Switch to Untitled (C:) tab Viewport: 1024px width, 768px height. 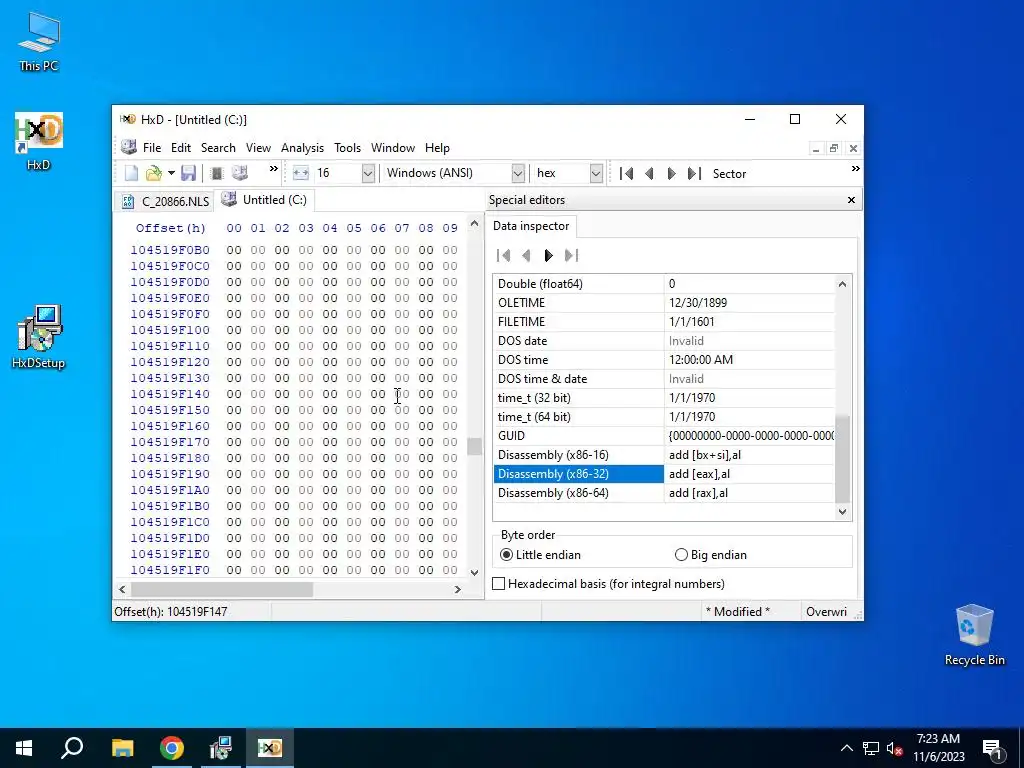click(264, 200)
